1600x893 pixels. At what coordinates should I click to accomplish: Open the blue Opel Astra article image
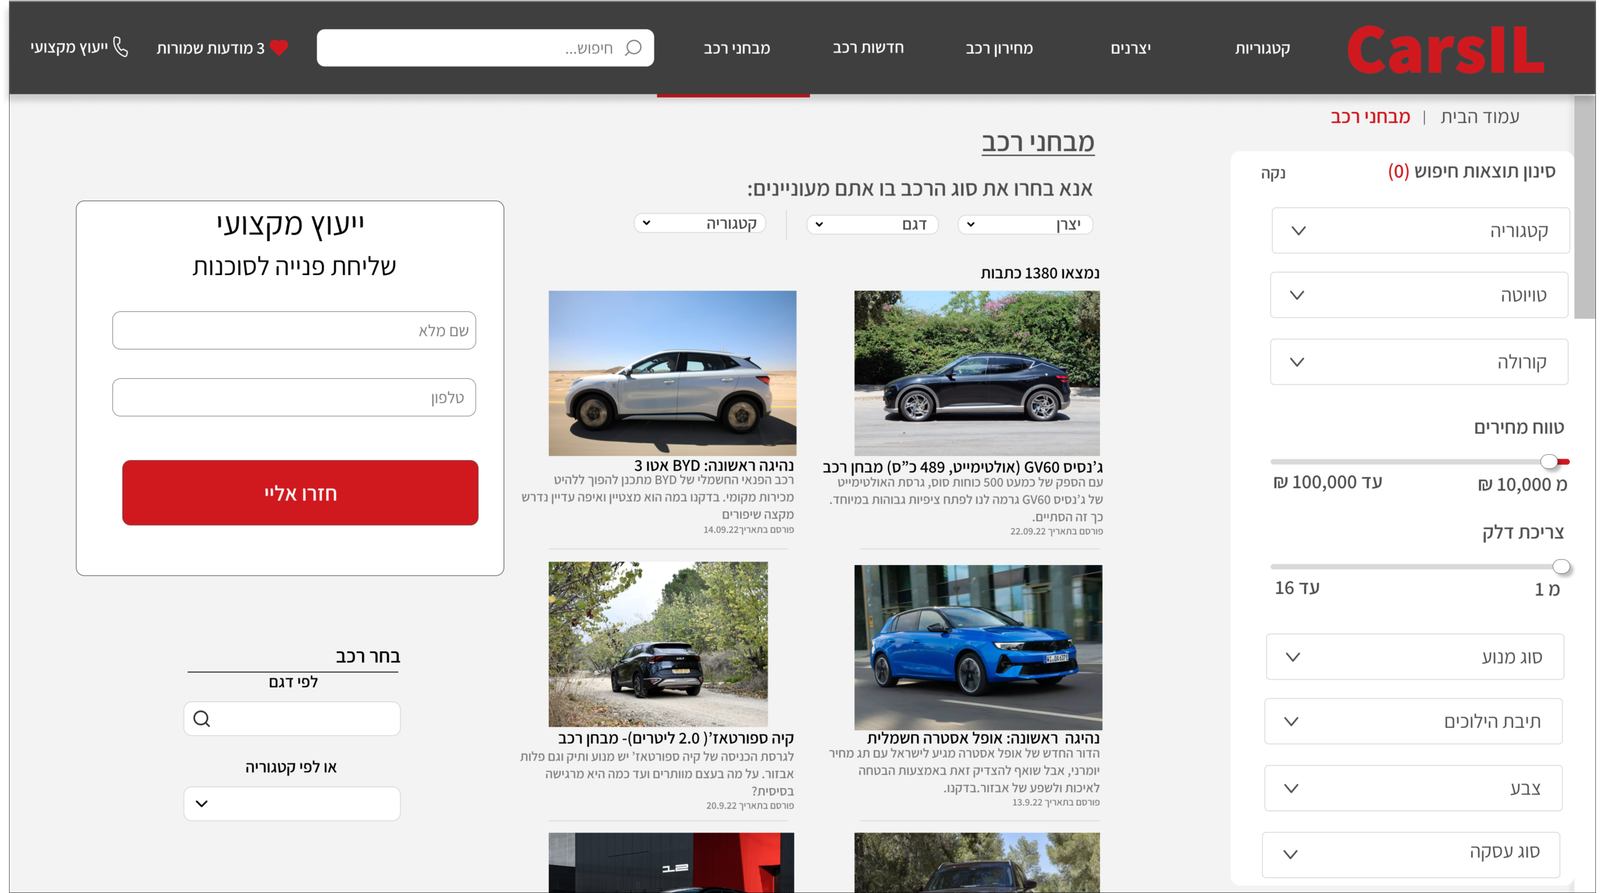[978, 647]
